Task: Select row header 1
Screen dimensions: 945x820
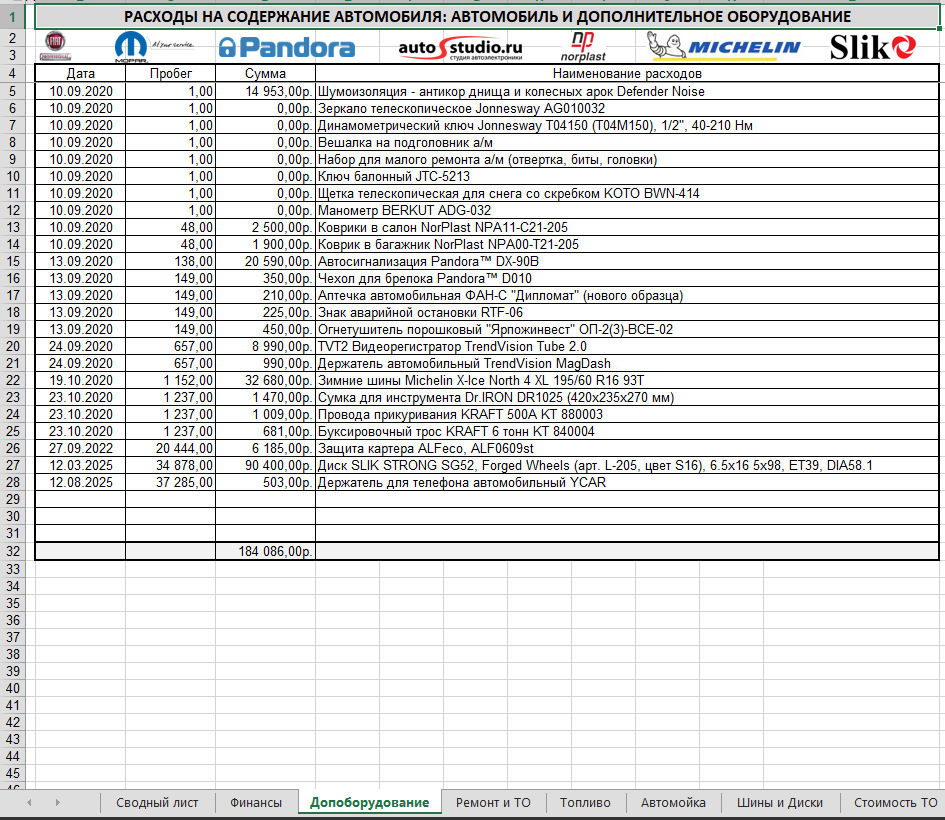Action: [x=12, y=17]
